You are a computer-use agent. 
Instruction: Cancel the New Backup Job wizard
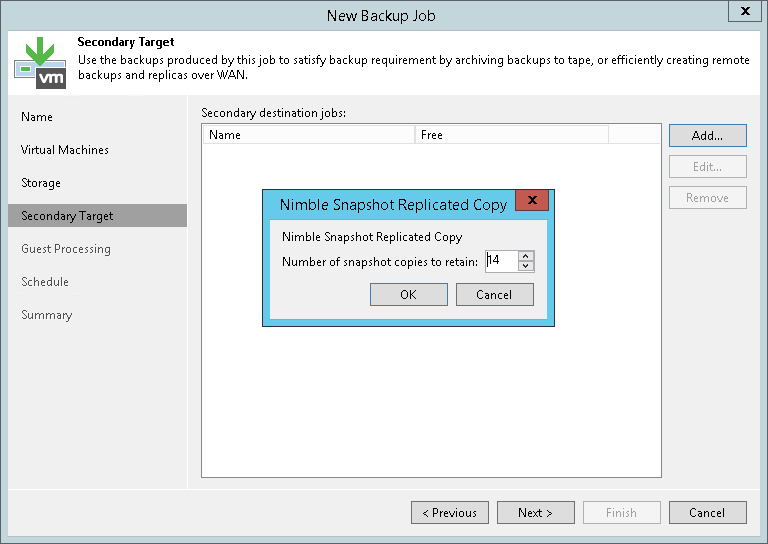pos(708,513)
